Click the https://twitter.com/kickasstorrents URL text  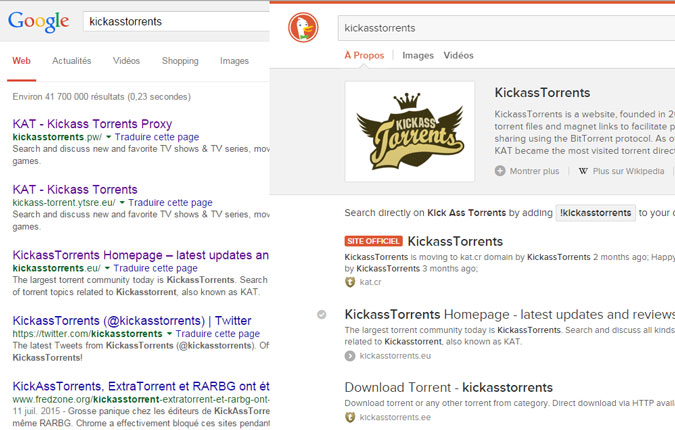pyautogui.click(x=87, y=334)
